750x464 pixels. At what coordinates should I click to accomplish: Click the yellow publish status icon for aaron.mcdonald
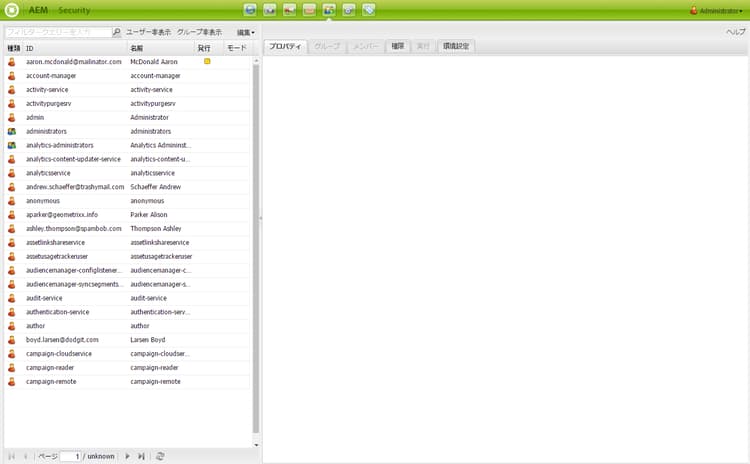207,61
